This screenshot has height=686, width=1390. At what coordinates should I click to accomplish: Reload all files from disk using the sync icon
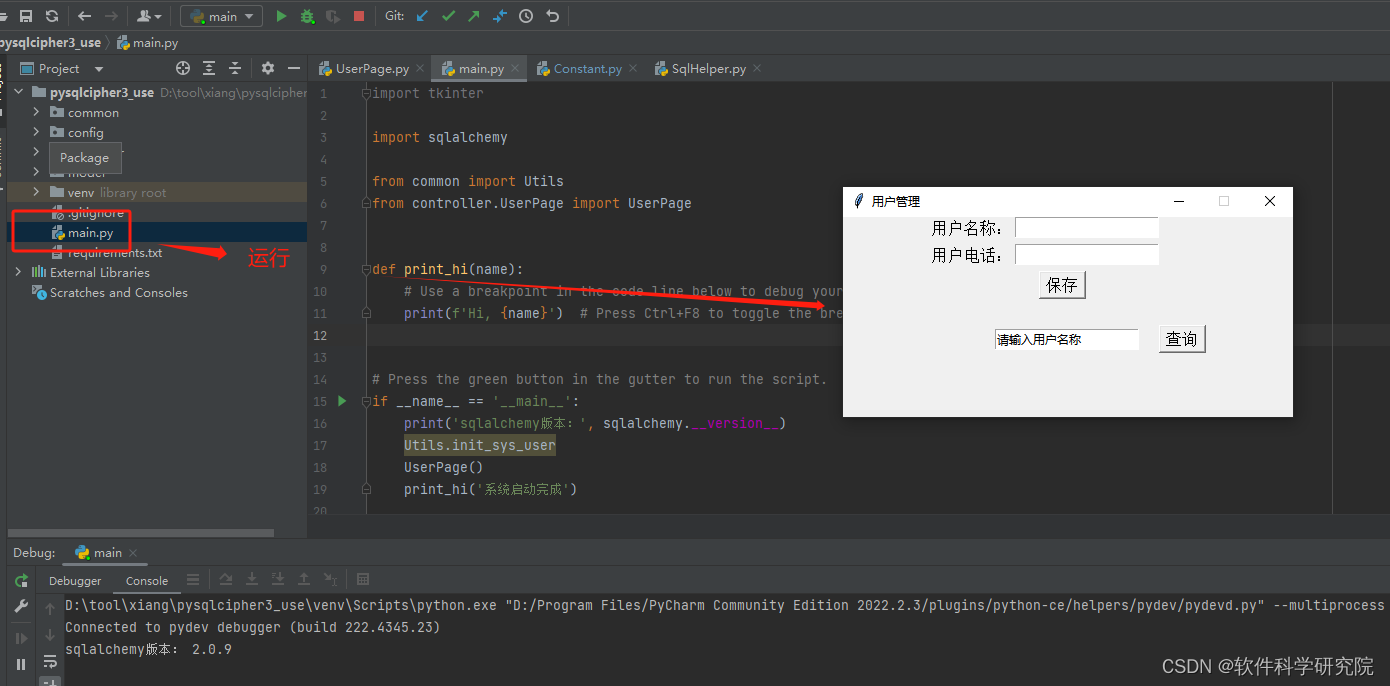52,16
